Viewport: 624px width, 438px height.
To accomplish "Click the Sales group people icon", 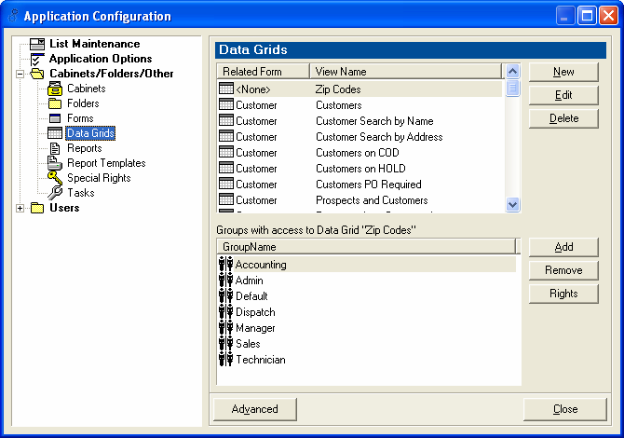I will click(226, 344).
